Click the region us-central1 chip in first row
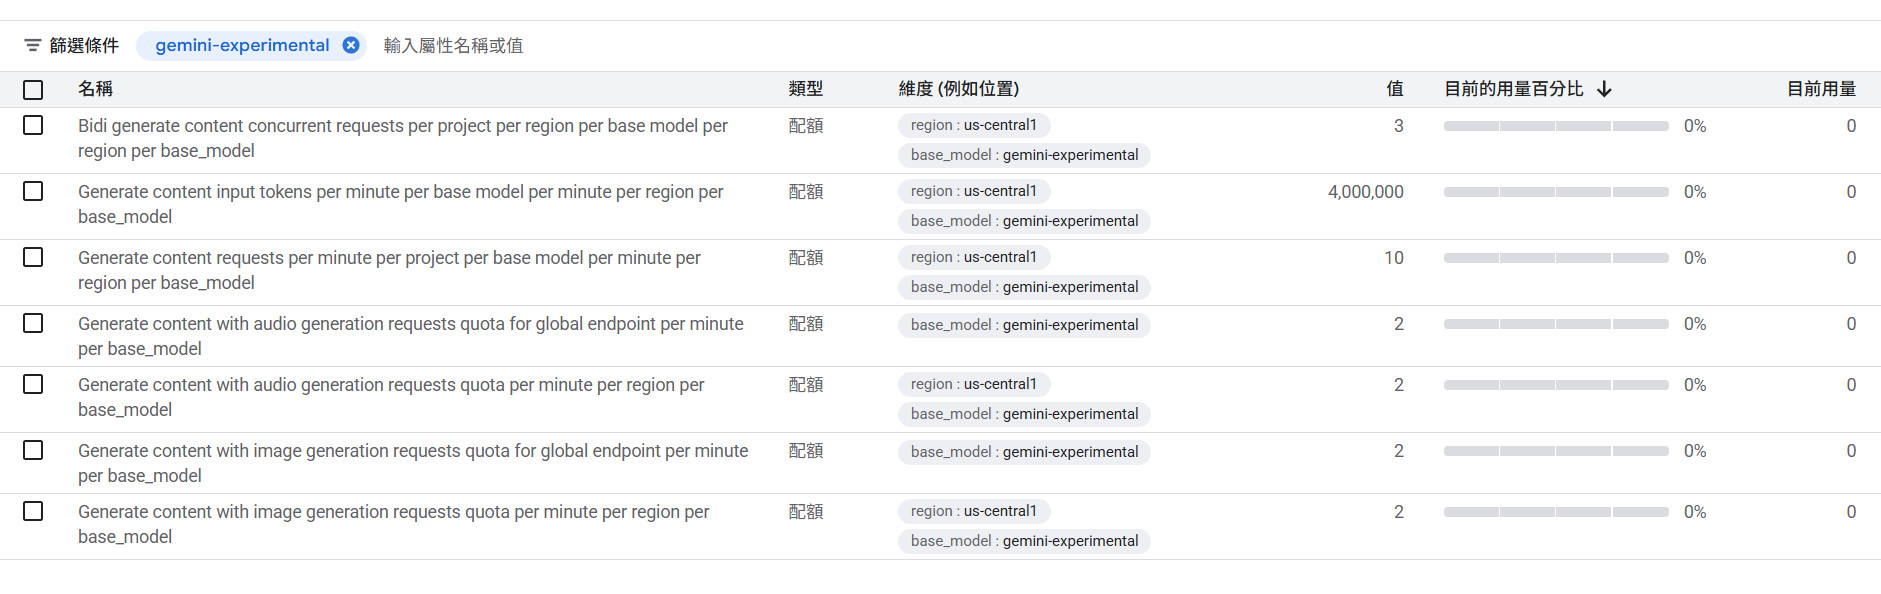1881x594 pixels. pyautogui.click(x=973, y=125)
